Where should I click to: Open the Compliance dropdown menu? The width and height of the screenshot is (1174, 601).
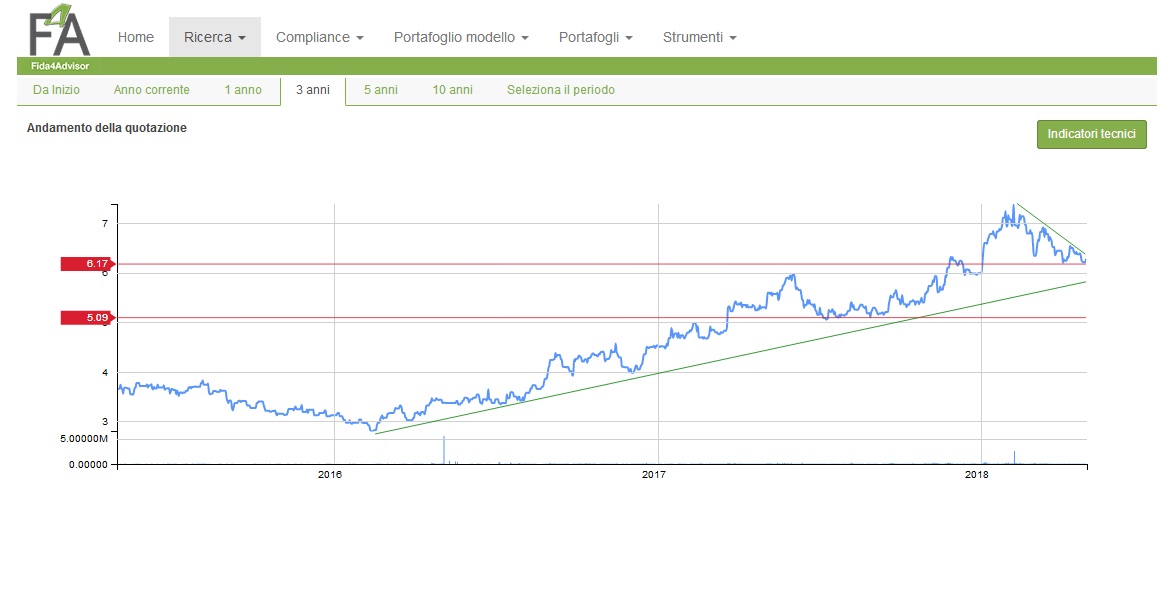point(320,37)
